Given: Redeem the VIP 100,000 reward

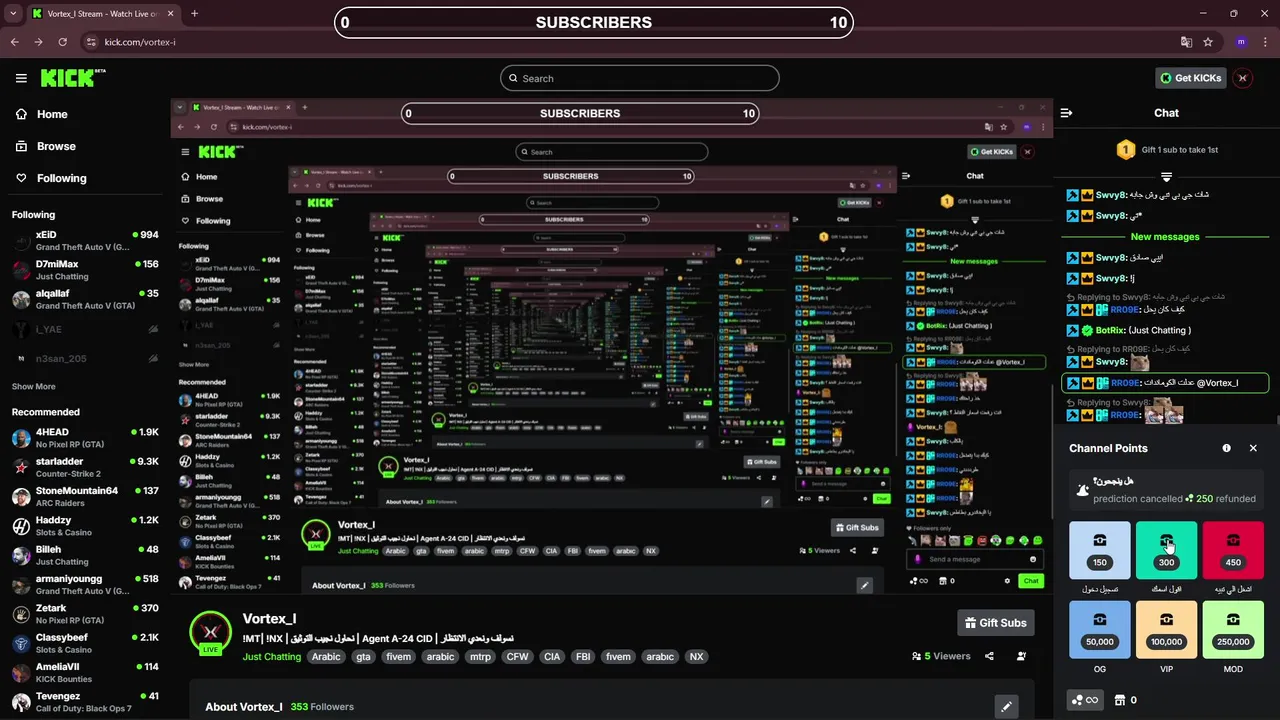Looking at the screenshot, I should [x=1166, y=630].
